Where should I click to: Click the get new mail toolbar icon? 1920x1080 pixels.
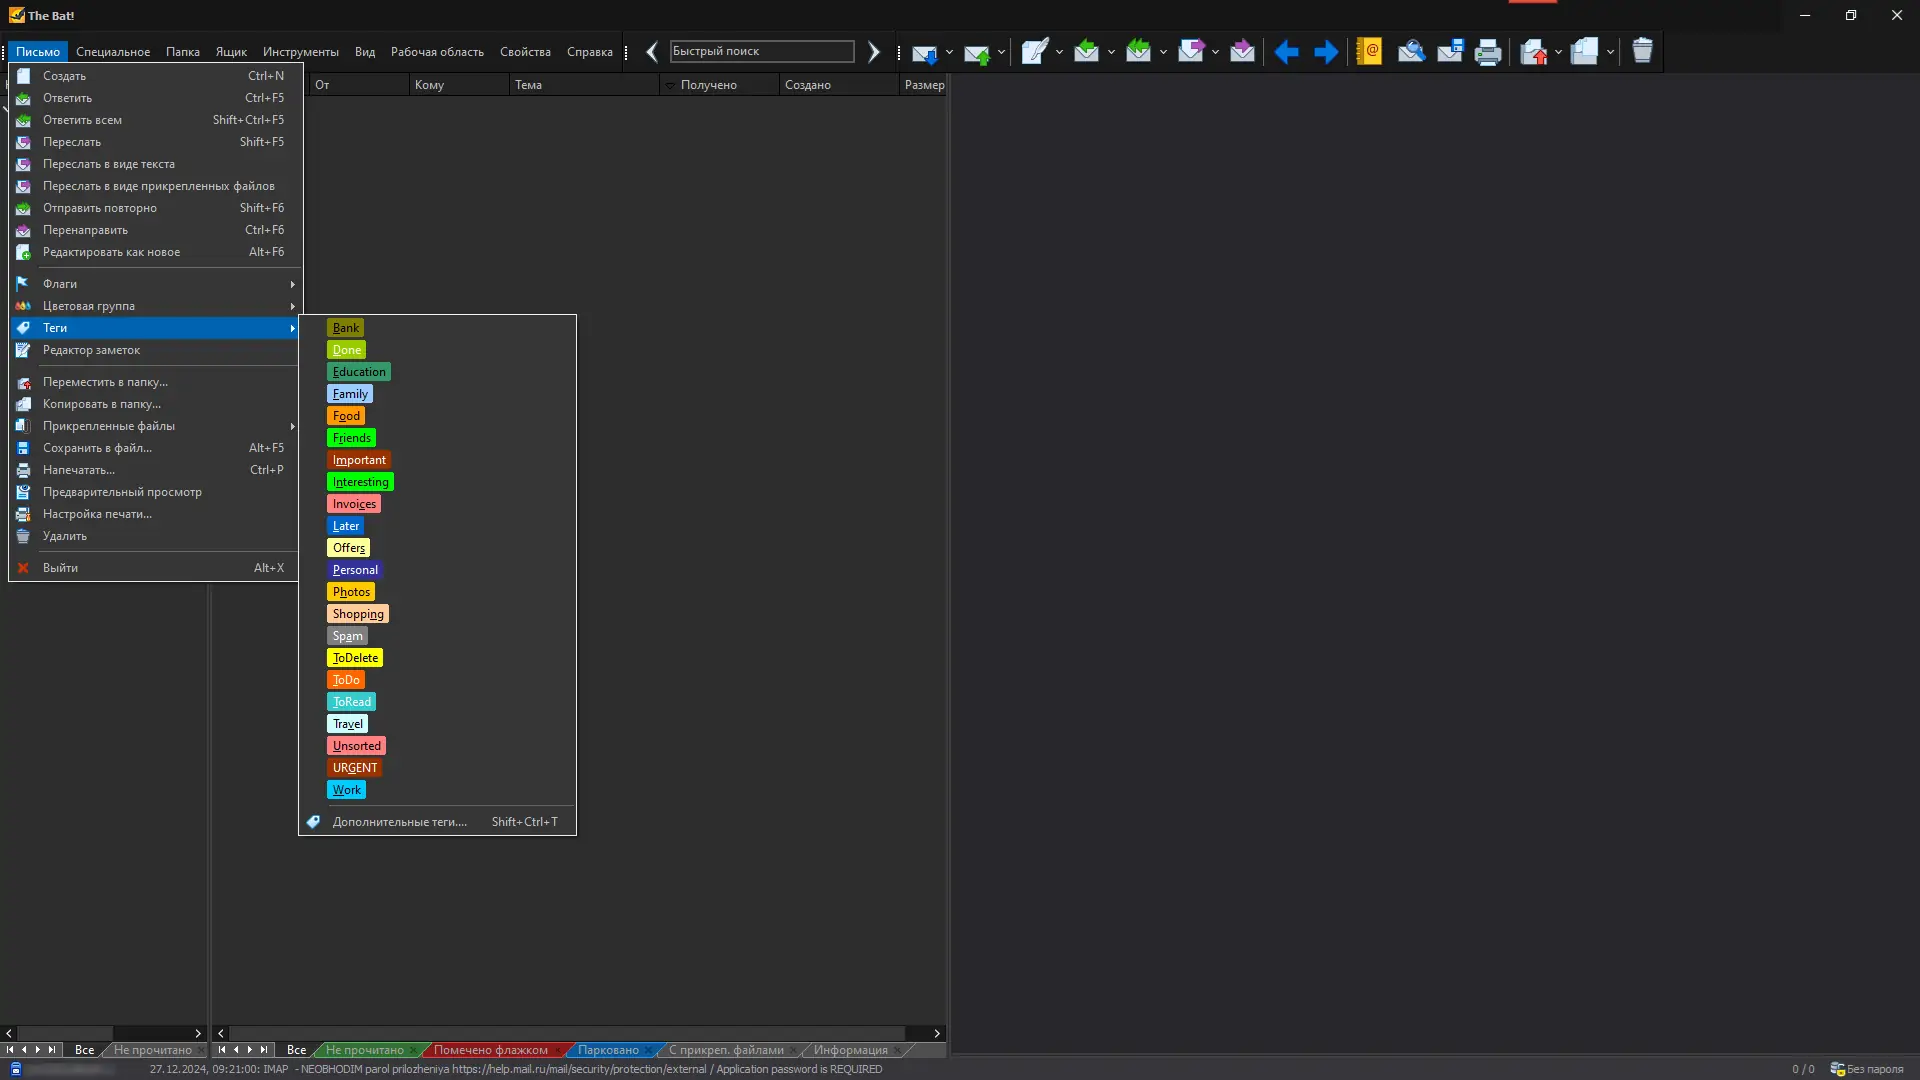pyautogui.click(x=923, y=52)
